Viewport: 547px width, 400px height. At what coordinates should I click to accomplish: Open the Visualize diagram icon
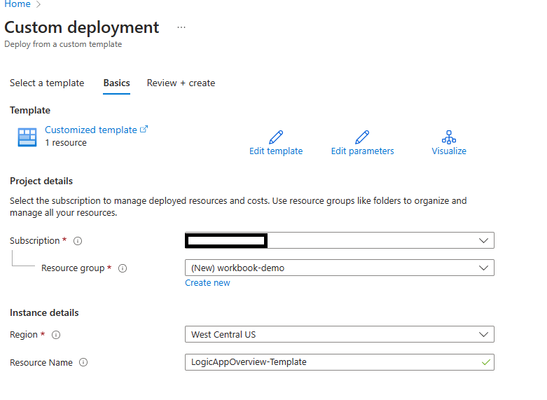[x=449, y=137]
